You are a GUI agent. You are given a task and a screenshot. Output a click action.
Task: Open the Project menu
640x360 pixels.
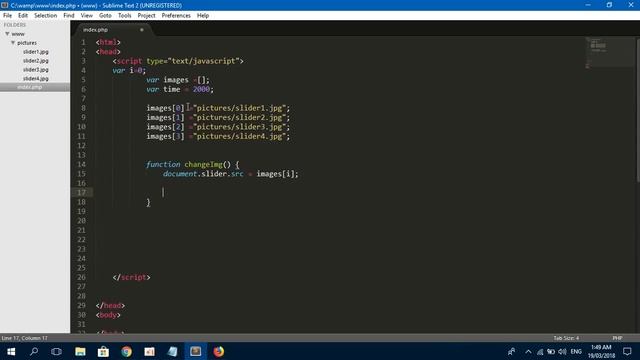pyautogui.click(x=147, y=16)
